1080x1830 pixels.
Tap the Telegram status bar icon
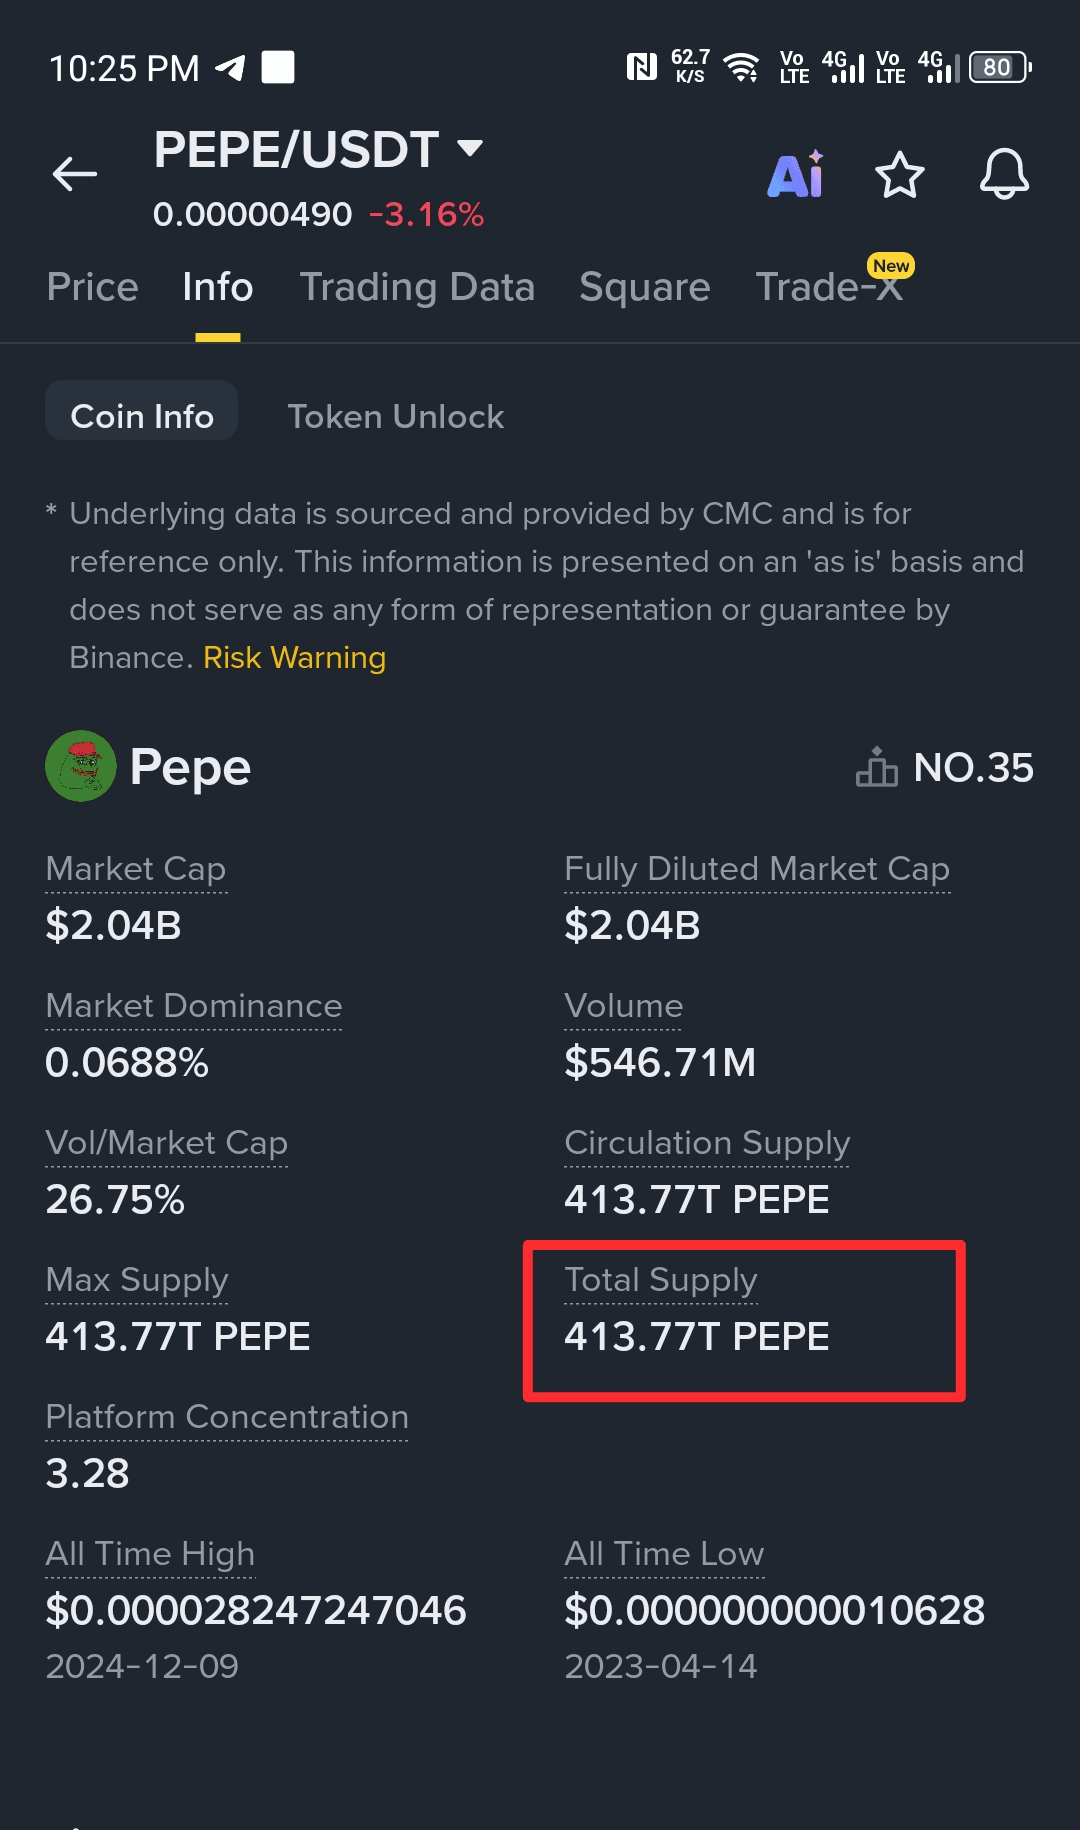(230, 68)
